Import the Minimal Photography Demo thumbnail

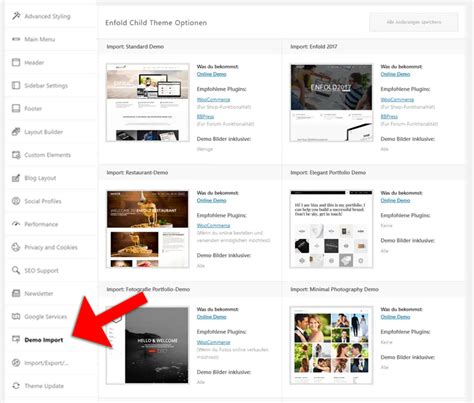click(x=331, y=345)
